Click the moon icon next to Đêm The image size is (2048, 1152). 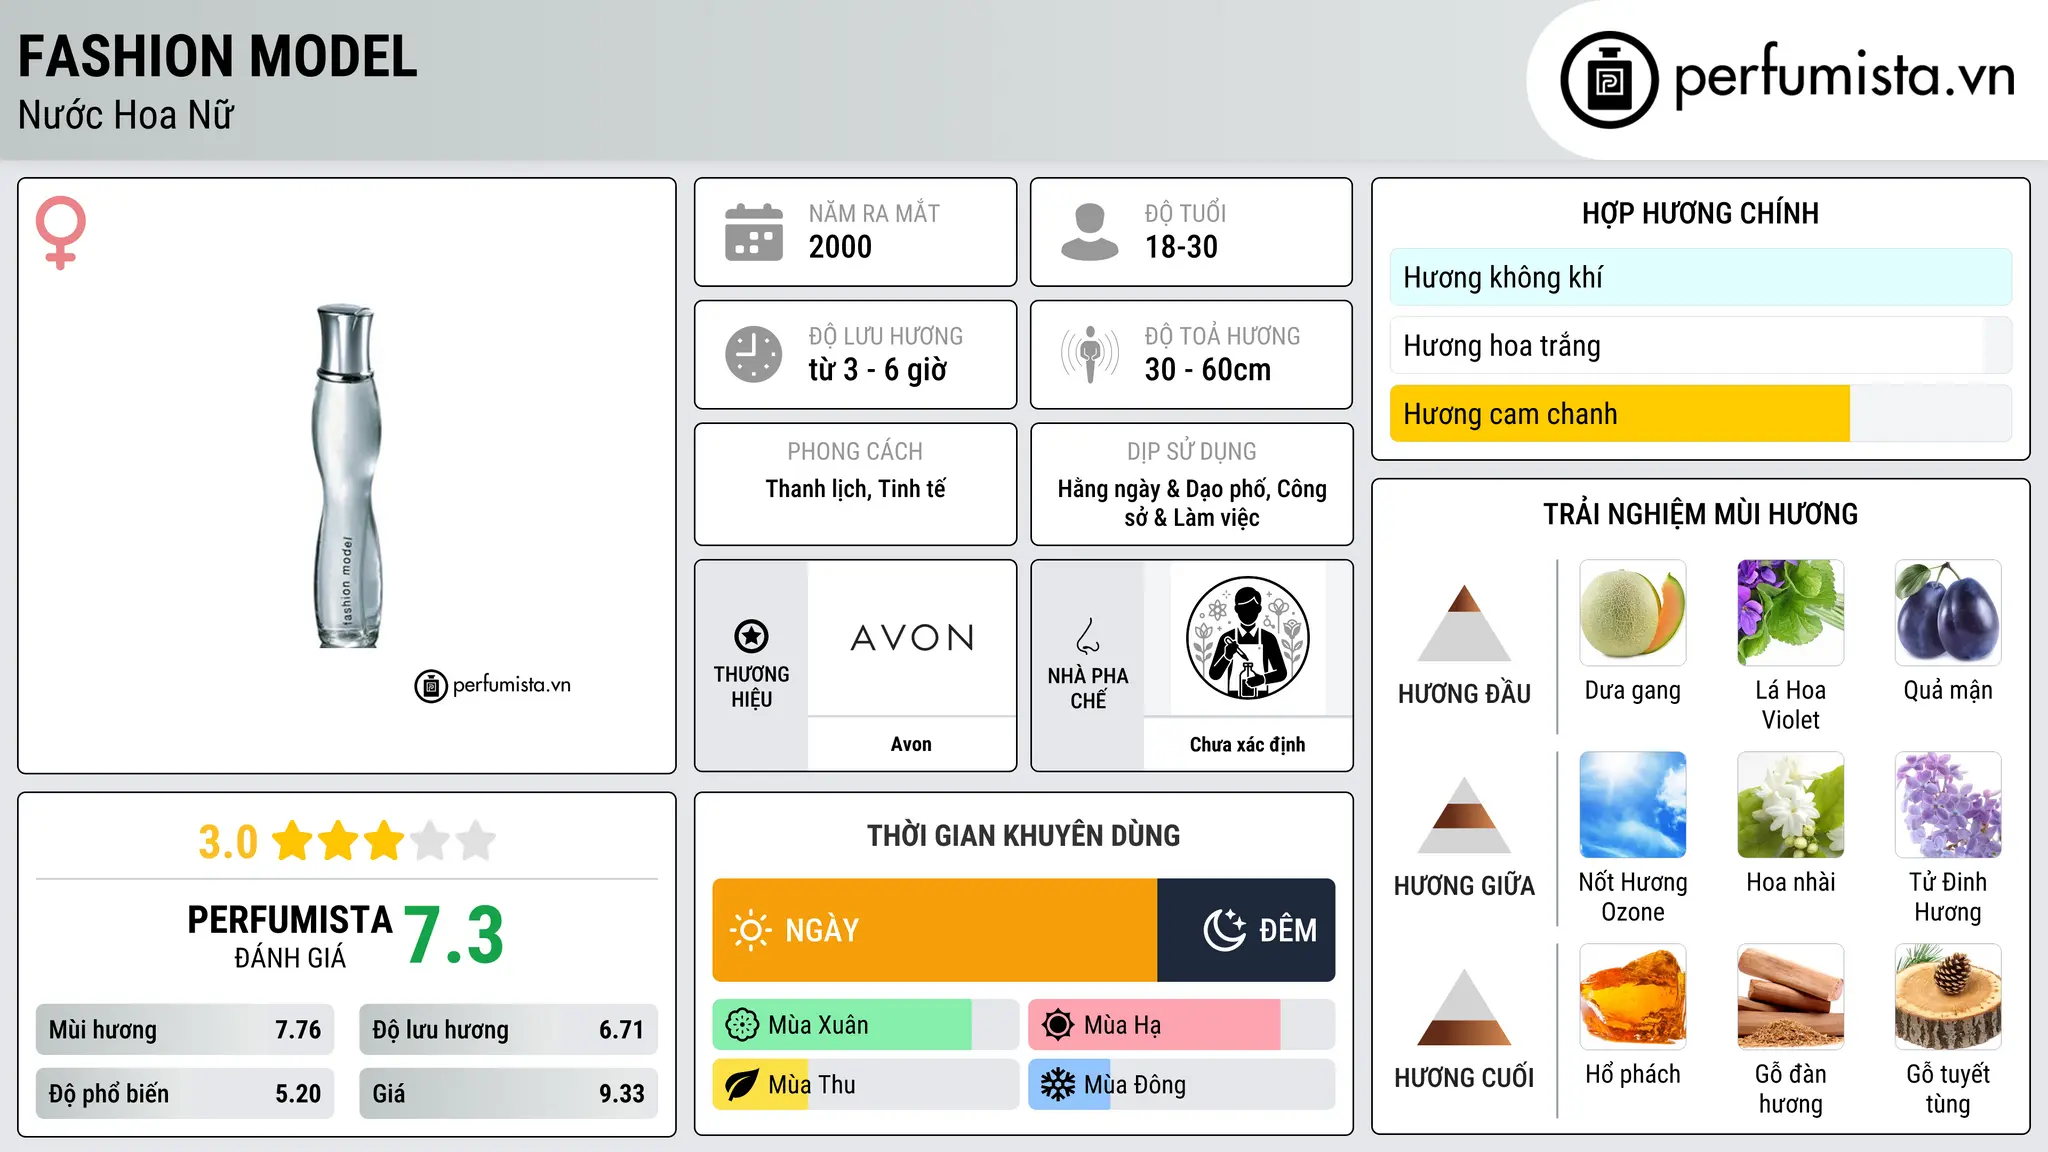tap(1224, 930)
